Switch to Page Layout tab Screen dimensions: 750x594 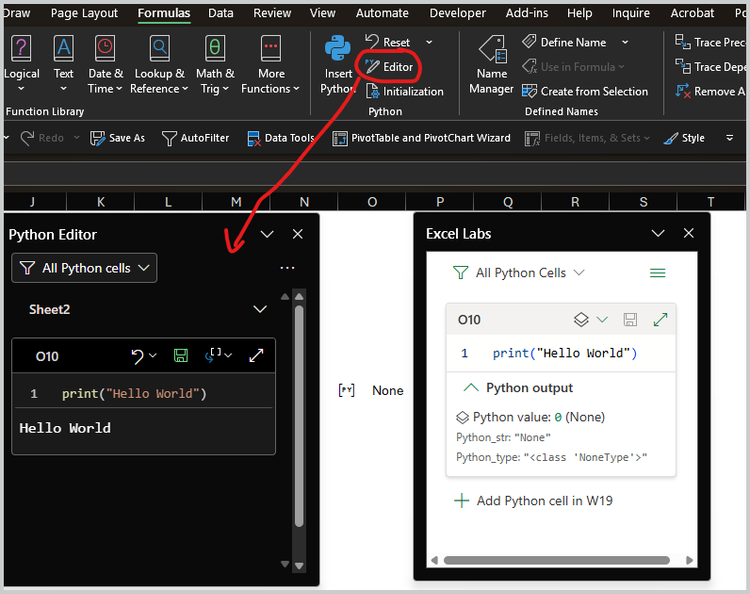click(84, 13)
